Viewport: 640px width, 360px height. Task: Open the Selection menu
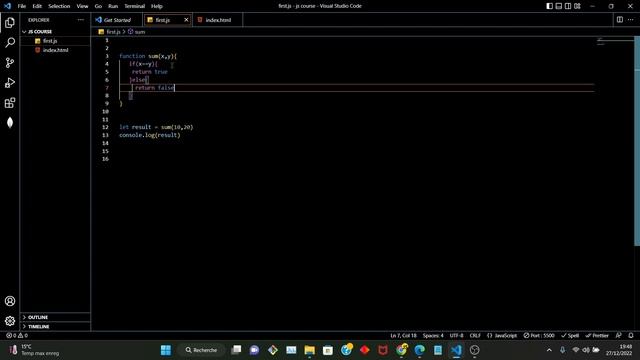click(59, 6)
